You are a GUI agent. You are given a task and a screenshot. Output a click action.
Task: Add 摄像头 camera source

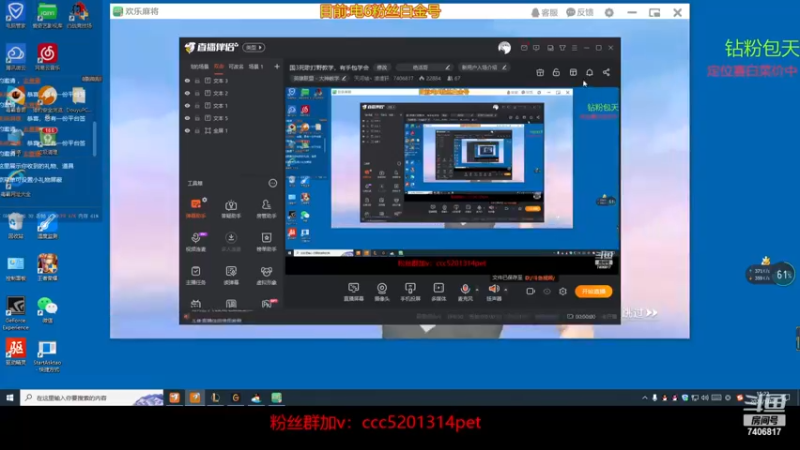pos(382,292)
